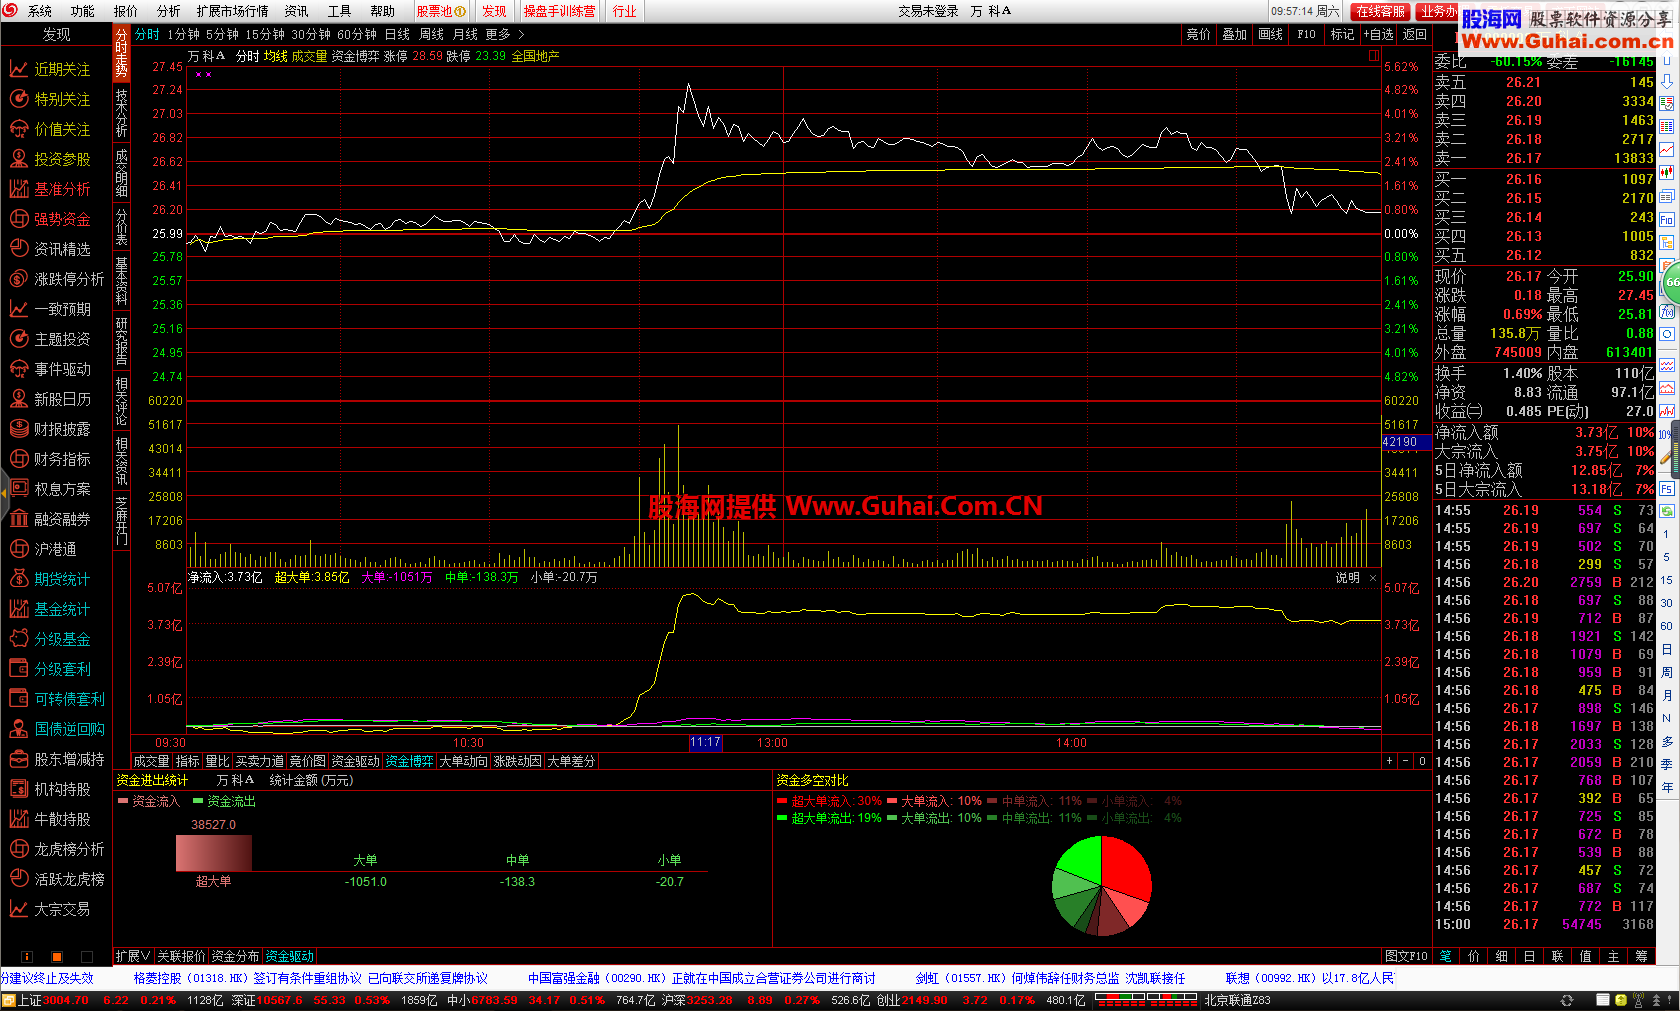
Task: Expand the 更多 period options
Action: pyautogui.click(x=505, y=34)
